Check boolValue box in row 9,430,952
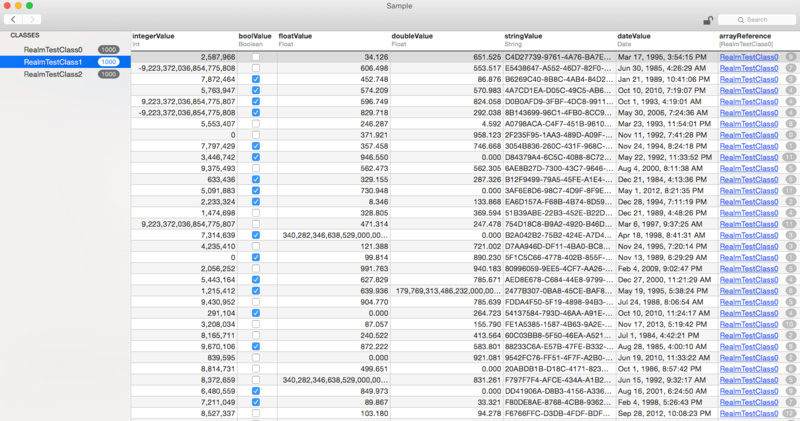The width and height of the screenshot is (800, 421). point(256,302)
